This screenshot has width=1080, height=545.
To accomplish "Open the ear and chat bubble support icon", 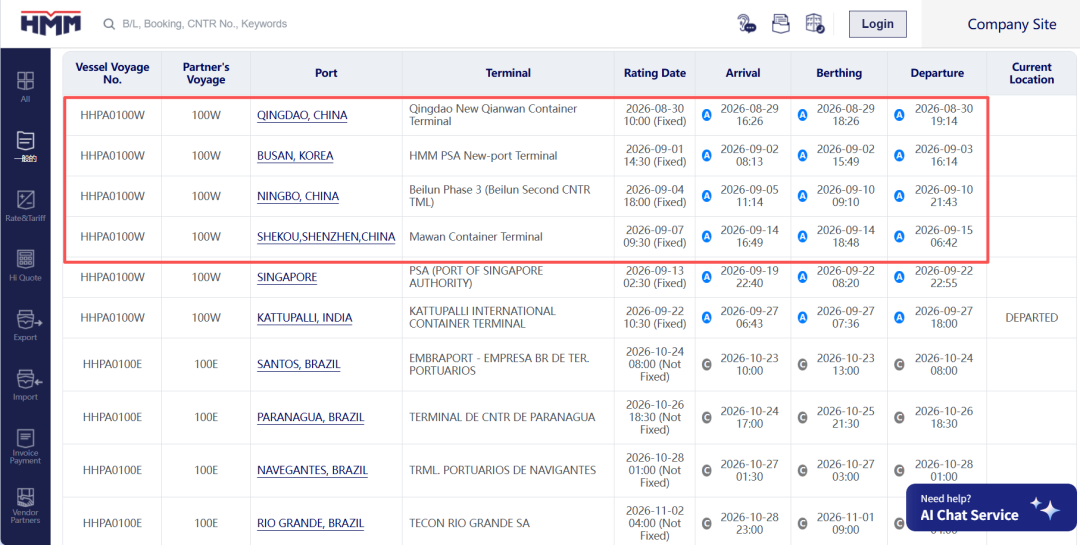I will (747, 23).
